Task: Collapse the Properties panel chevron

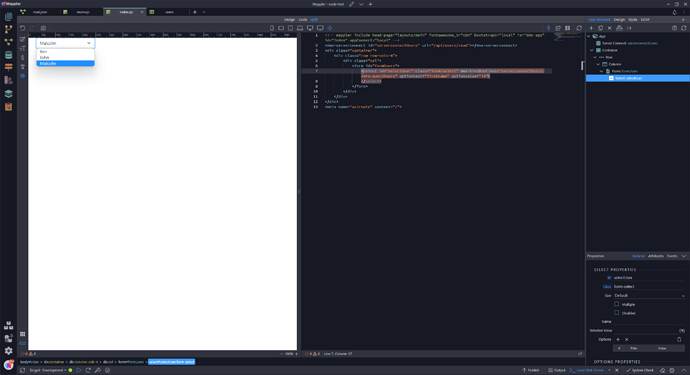Action: [x=683, y=256]
